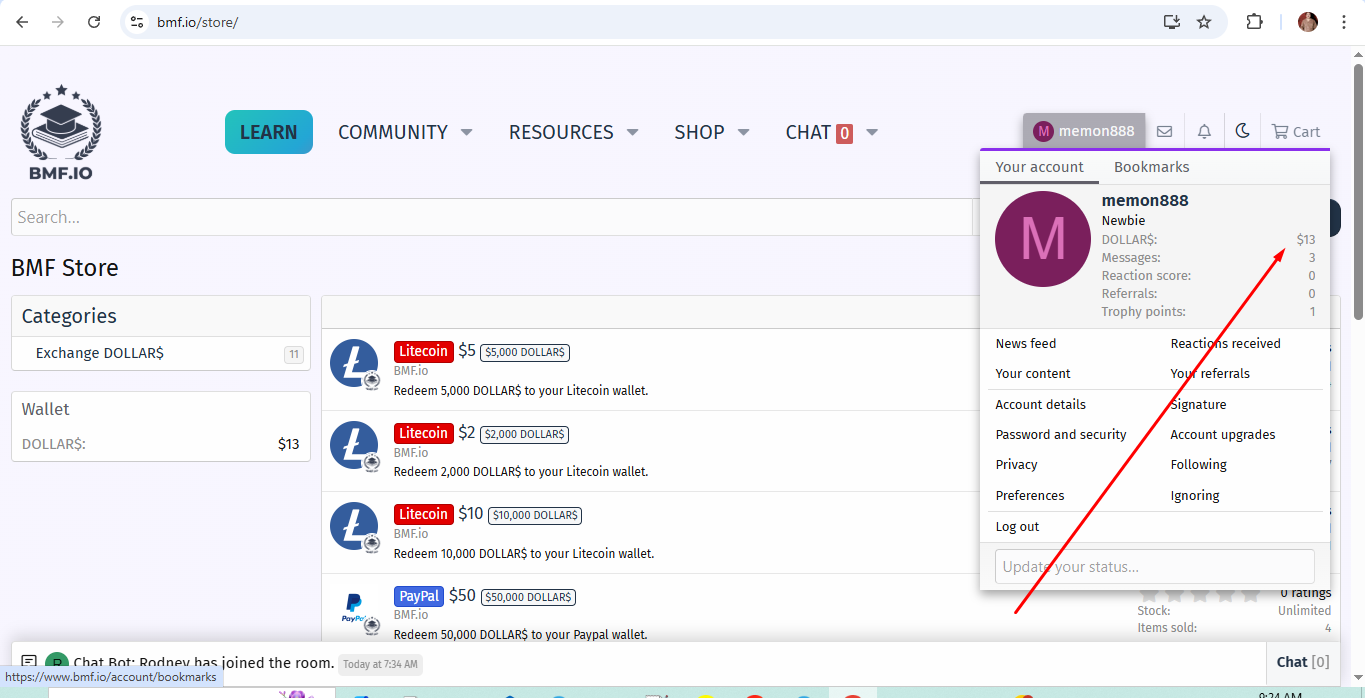Click the memon888 username in account menu
The height and width of the screenshot is (698, 1365).
[1145, 200]
